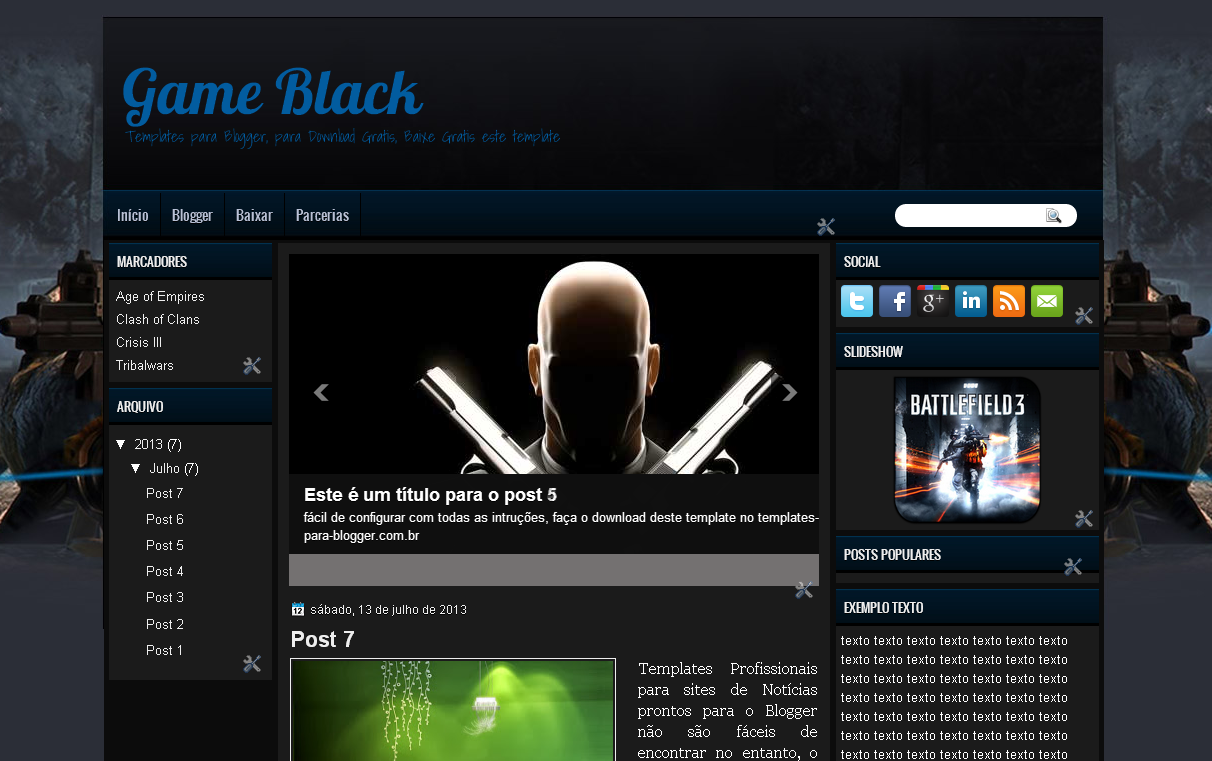
Task: Open the Facebook social icon
Action: coord(895,301)
